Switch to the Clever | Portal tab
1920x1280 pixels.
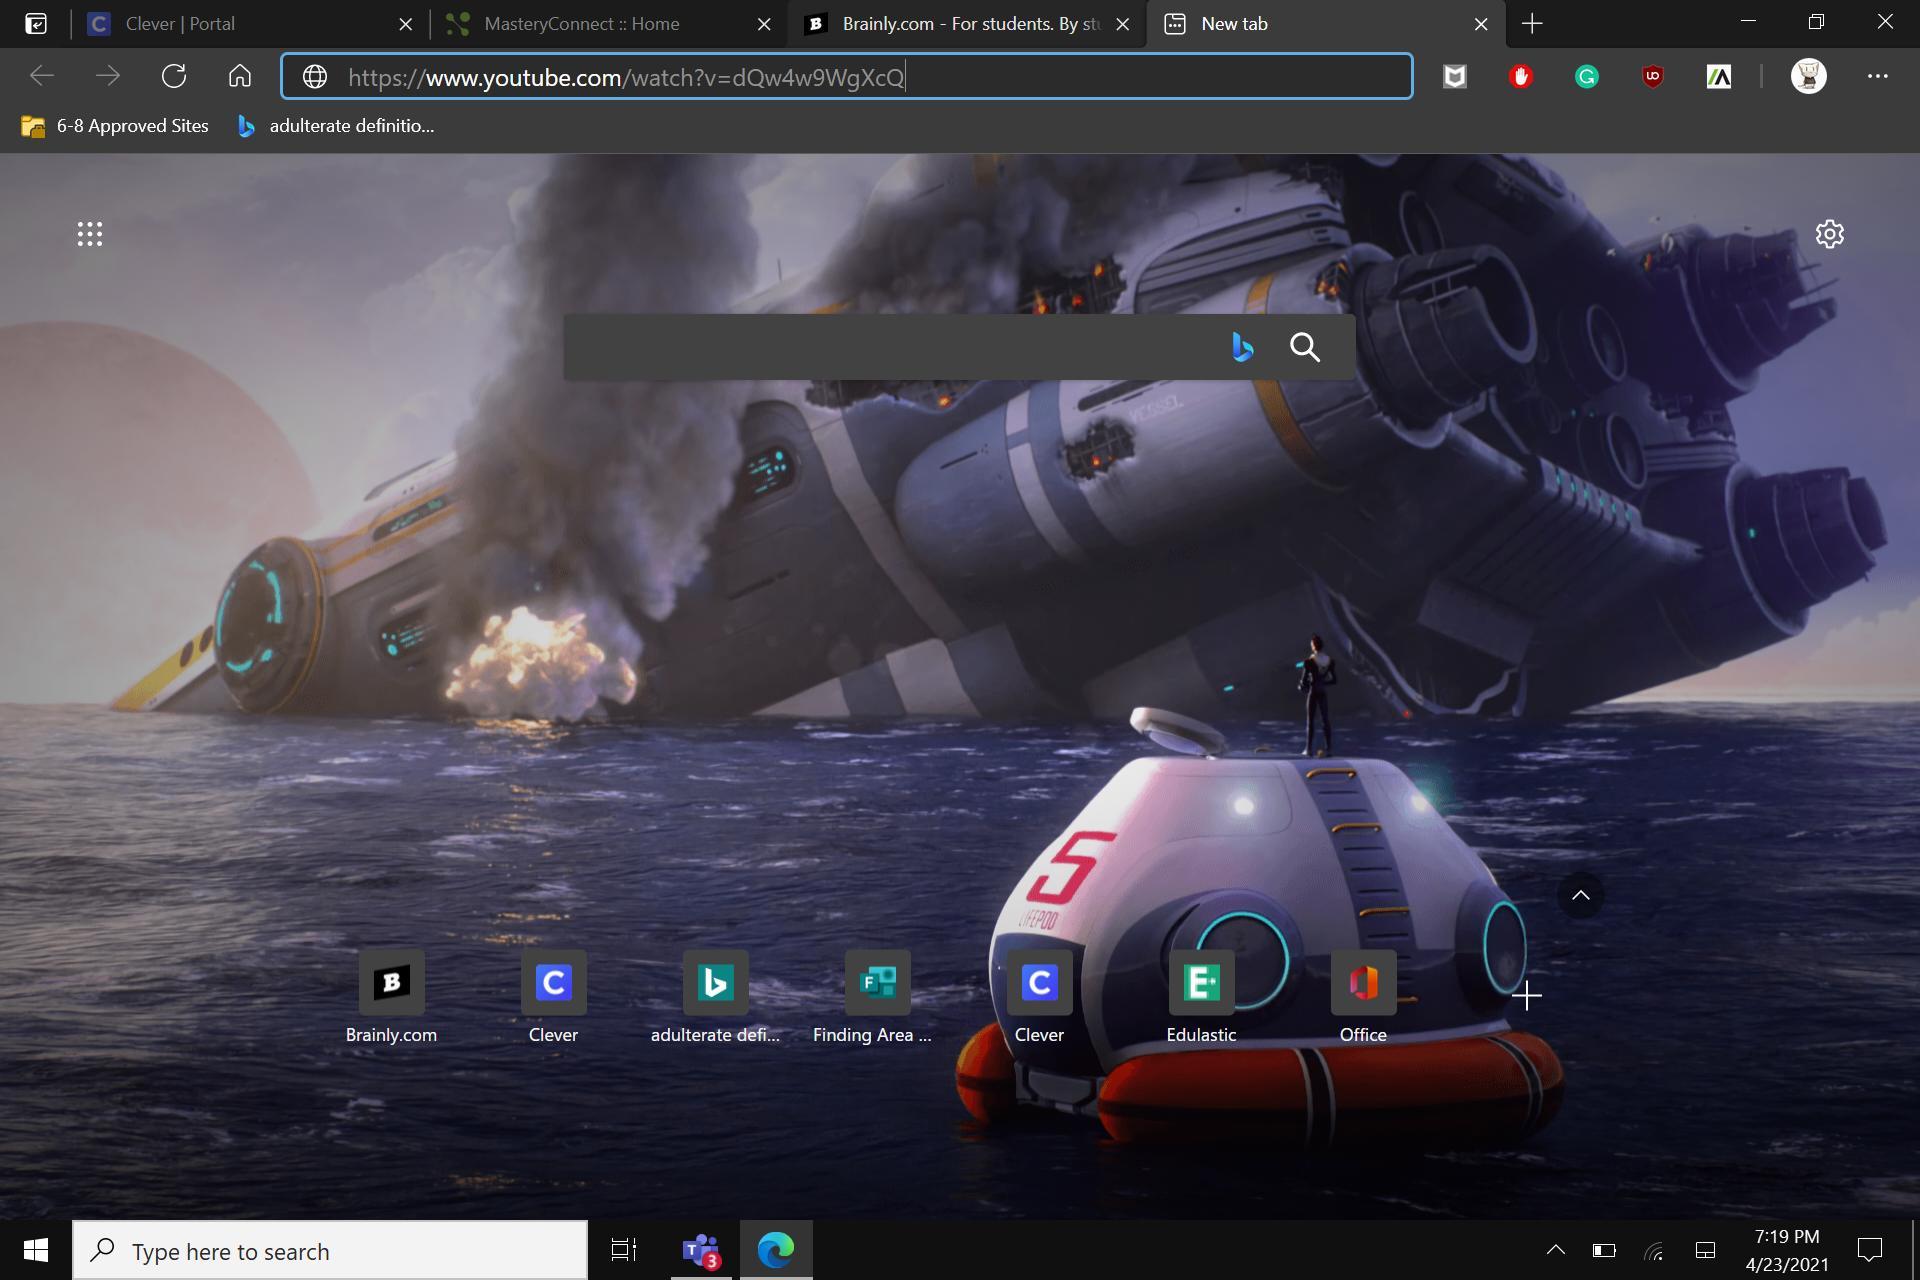[180, 24]
